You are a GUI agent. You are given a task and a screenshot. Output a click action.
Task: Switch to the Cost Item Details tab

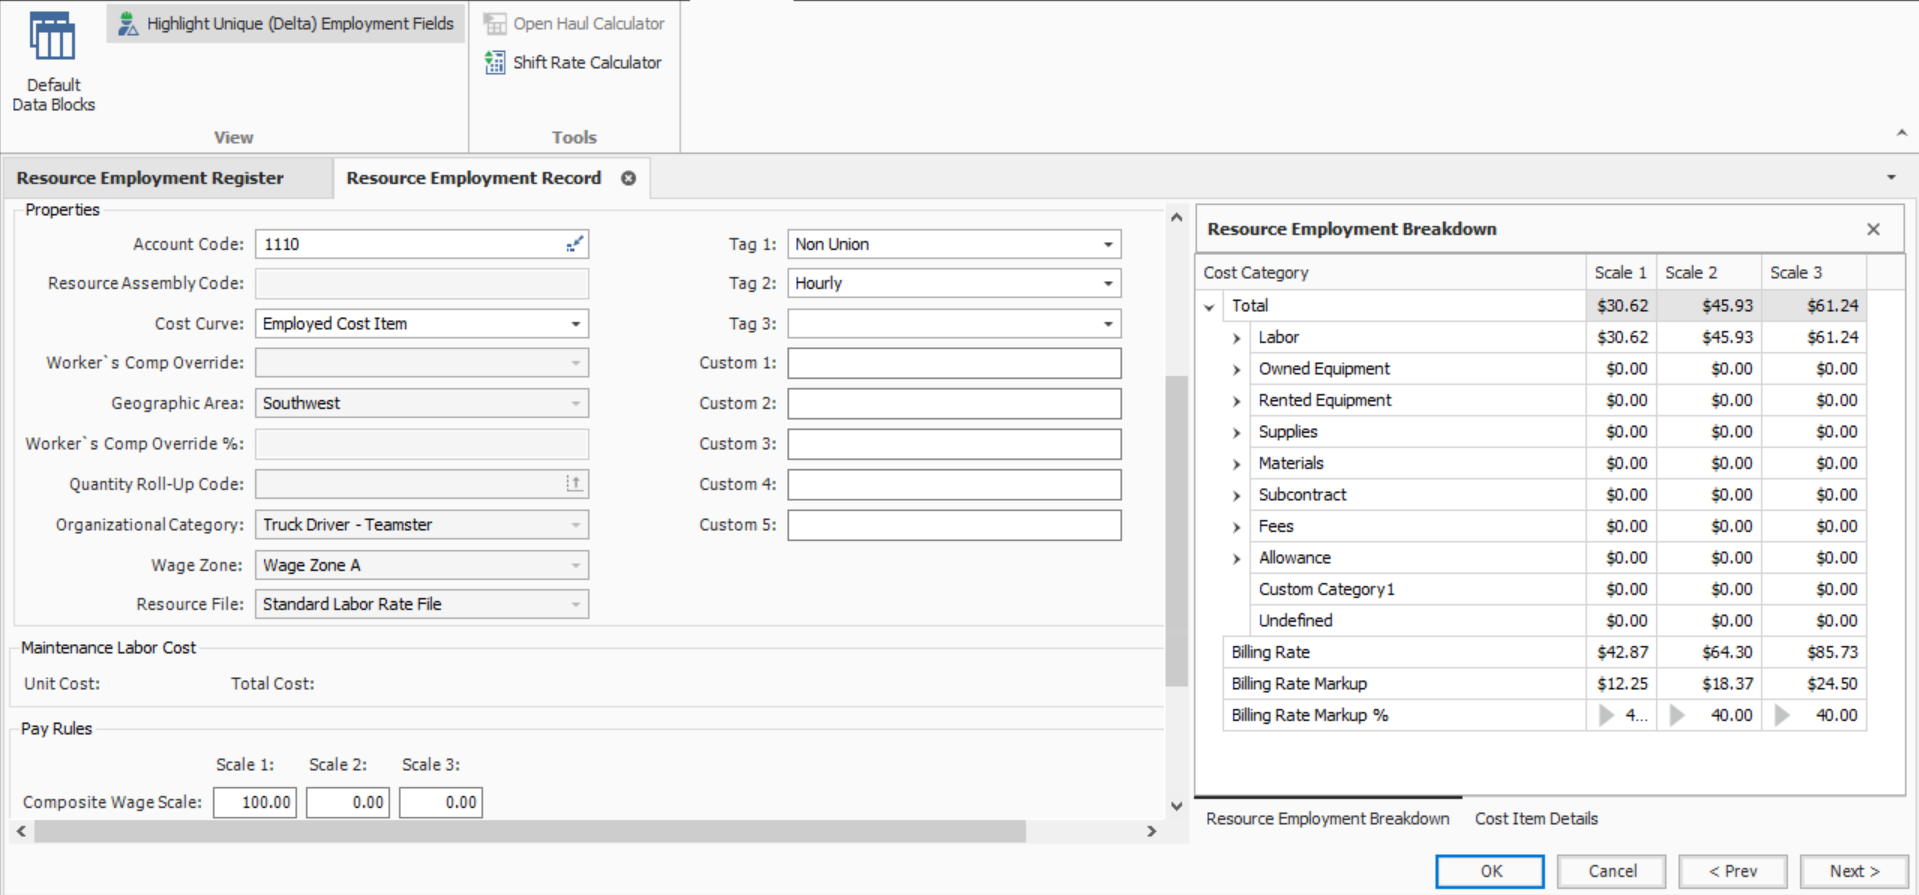pyautogui.click(x=1535, y=818)
